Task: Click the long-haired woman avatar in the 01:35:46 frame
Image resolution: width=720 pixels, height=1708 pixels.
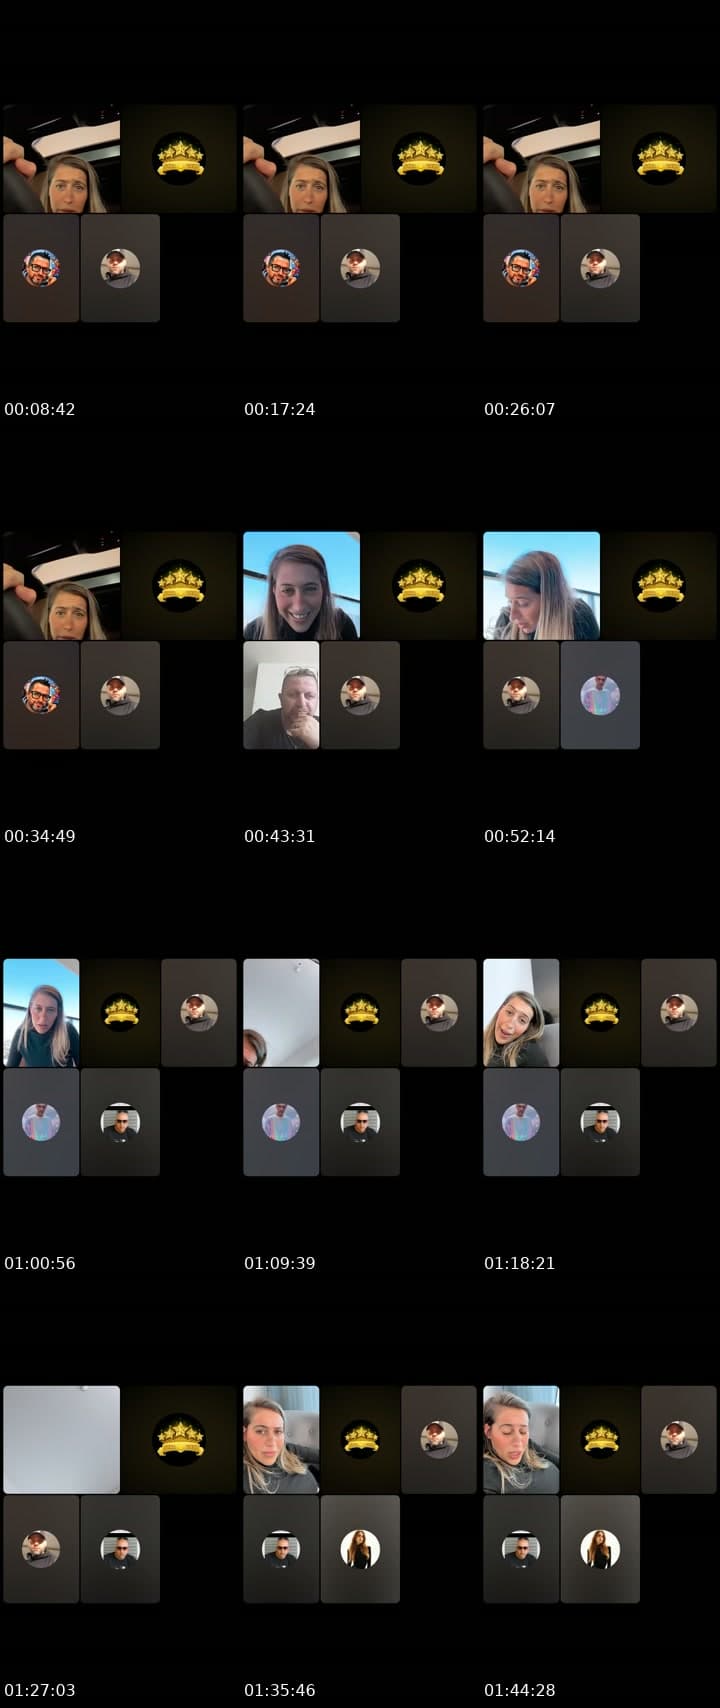Action: 360,1549
